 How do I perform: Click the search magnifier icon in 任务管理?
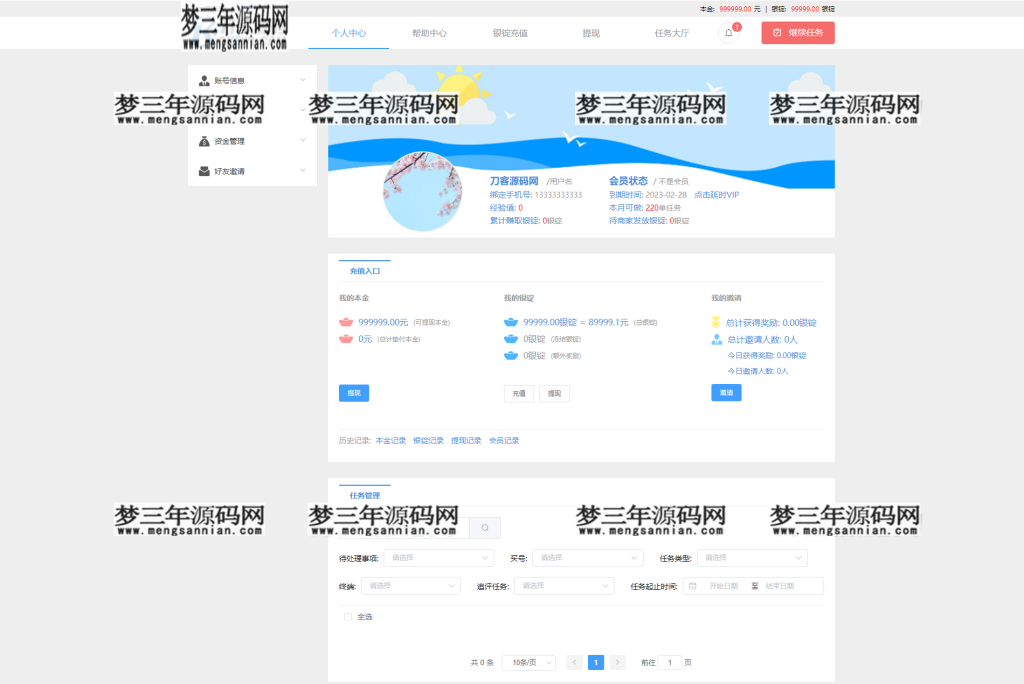pos(484,527)
